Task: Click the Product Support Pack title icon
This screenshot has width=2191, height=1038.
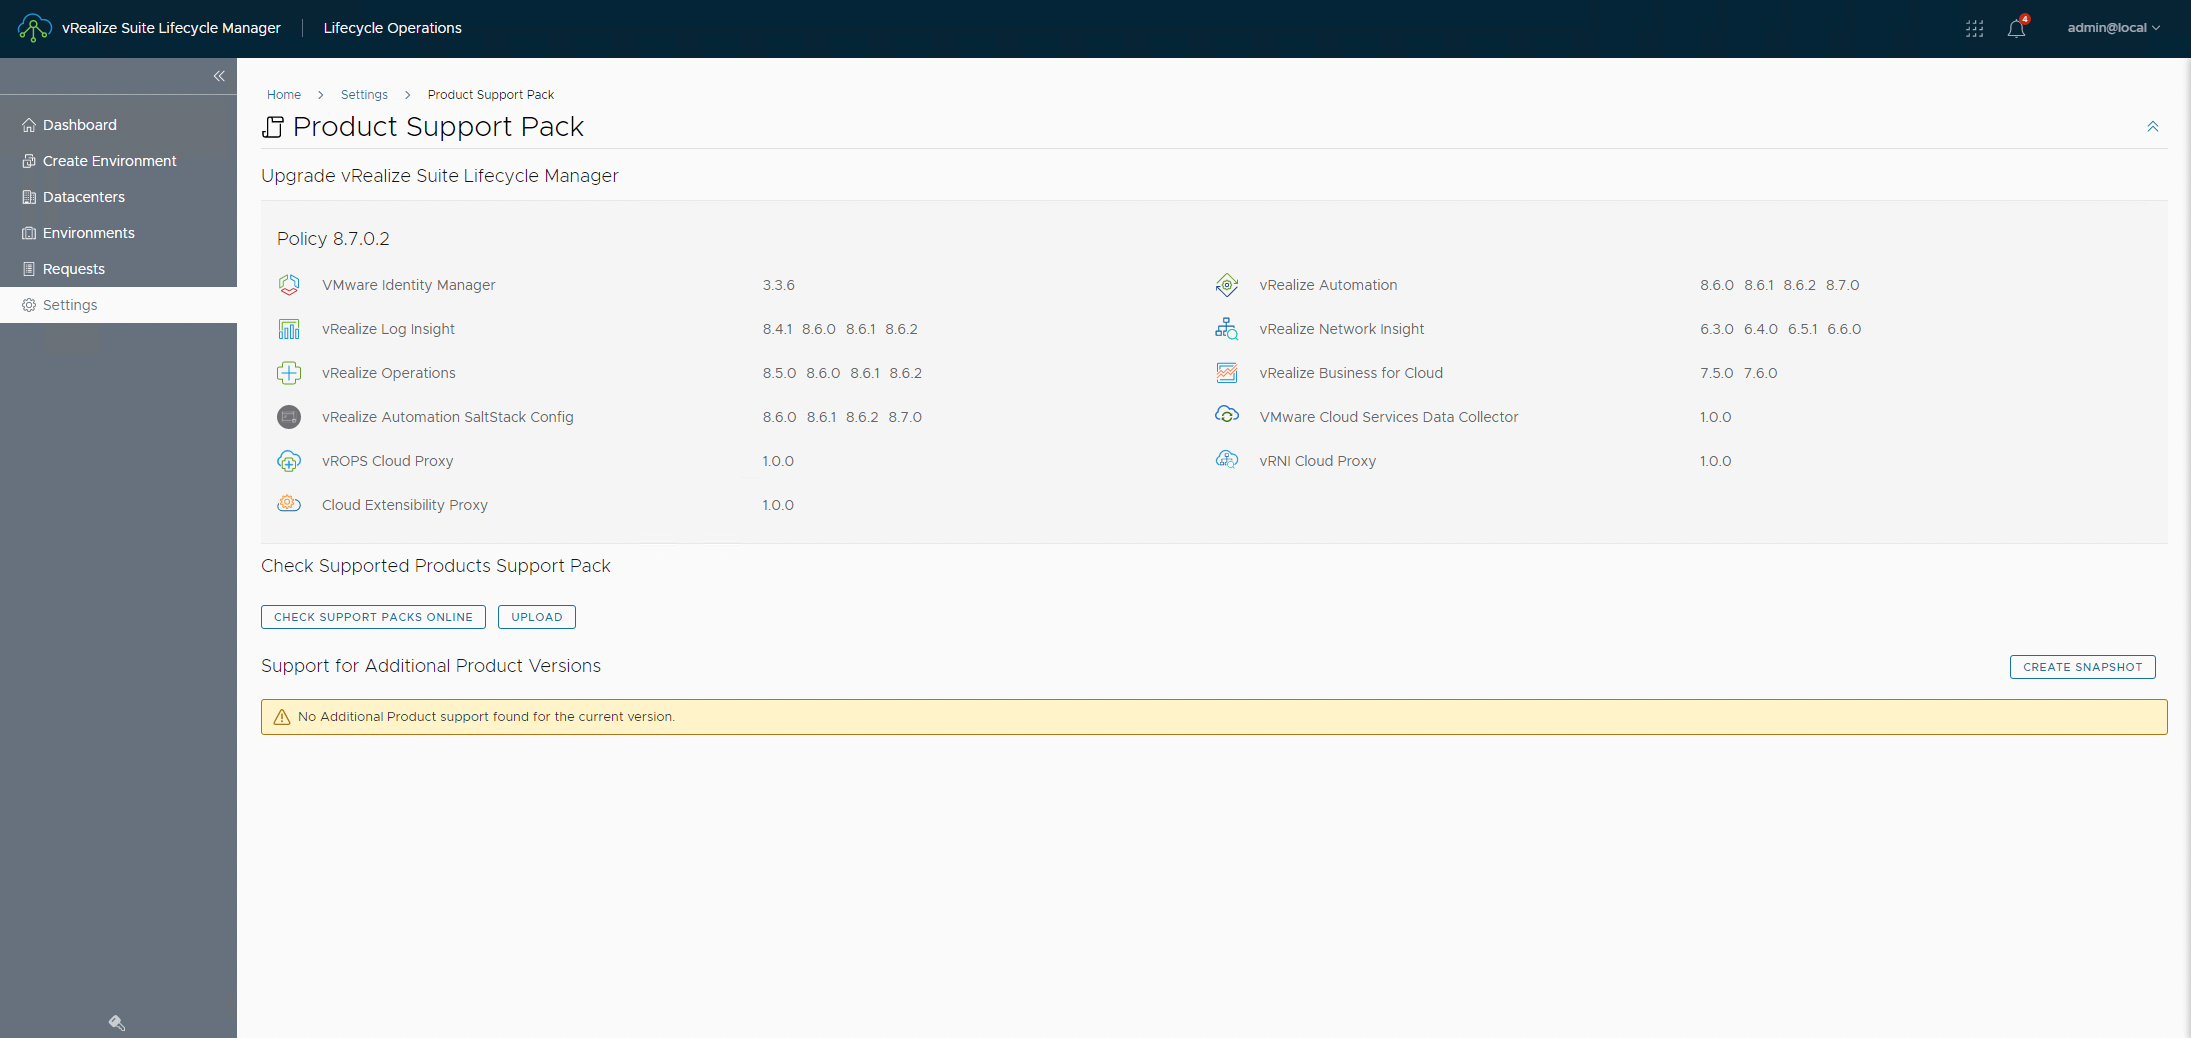Action: coord(273,127)
